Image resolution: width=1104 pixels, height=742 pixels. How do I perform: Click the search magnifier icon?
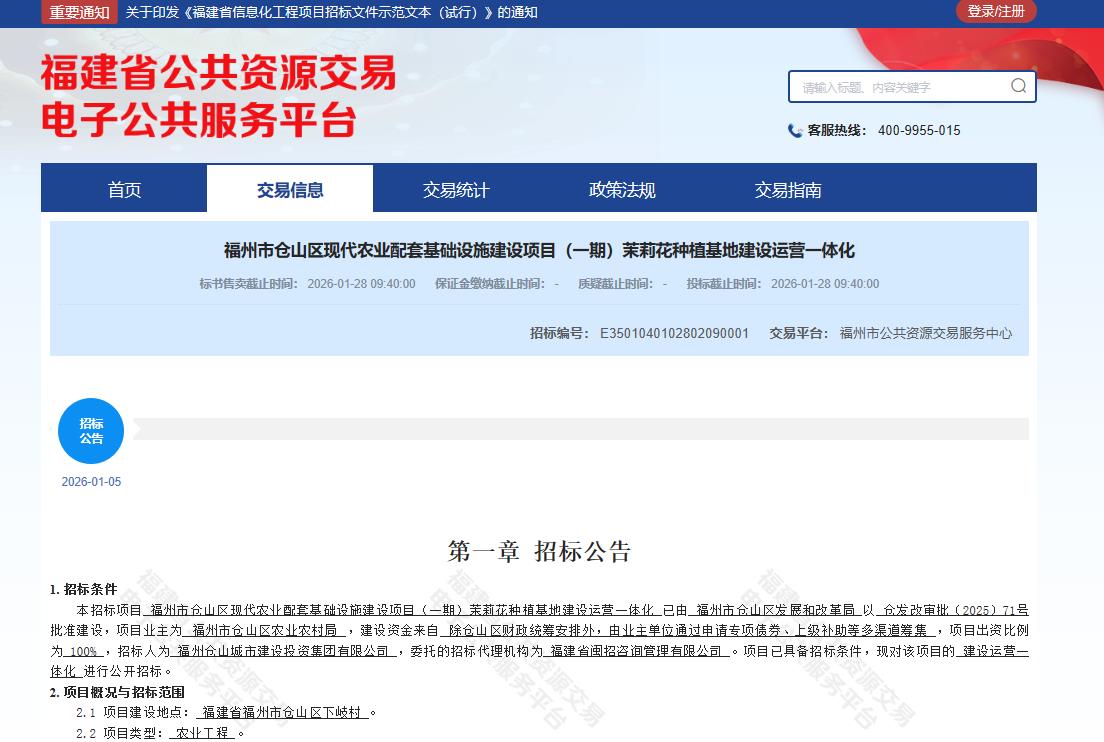click(1018, 86)
